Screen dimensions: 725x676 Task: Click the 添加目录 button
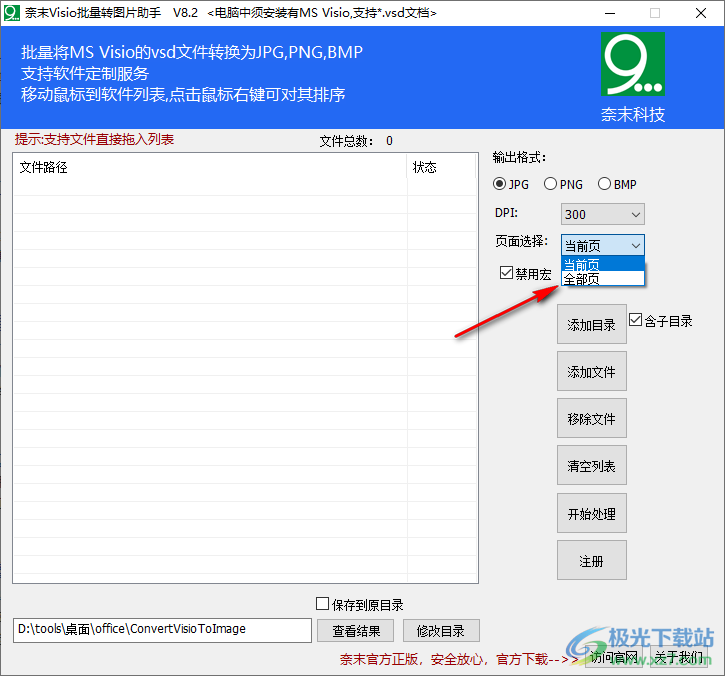tap(591, 324)
